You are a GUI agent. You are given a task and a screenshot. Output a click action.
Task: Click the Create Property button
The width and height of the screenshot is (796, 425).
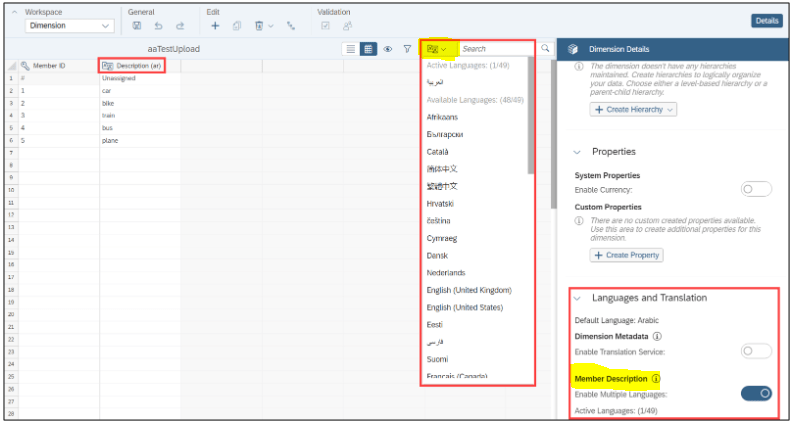pos(627,255)
